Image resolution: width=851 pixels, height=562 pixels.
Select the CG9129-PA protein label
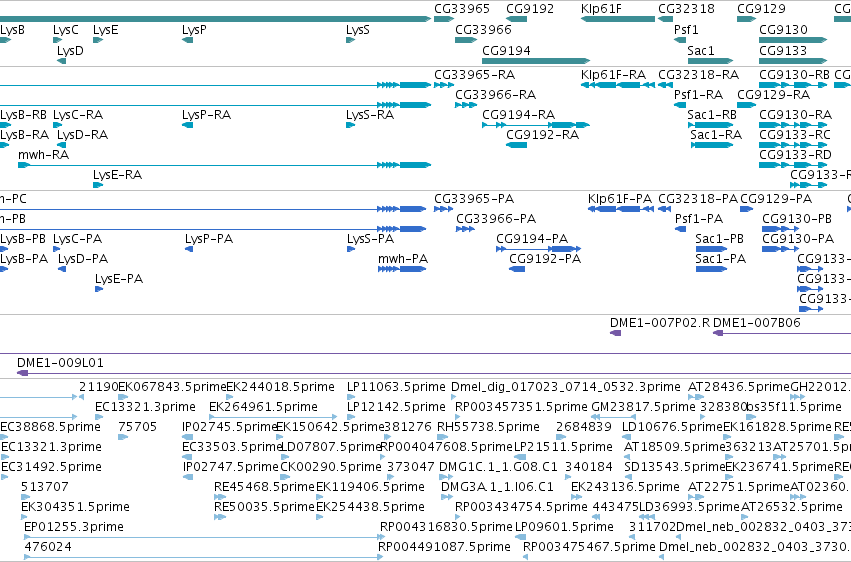point(776,199)
